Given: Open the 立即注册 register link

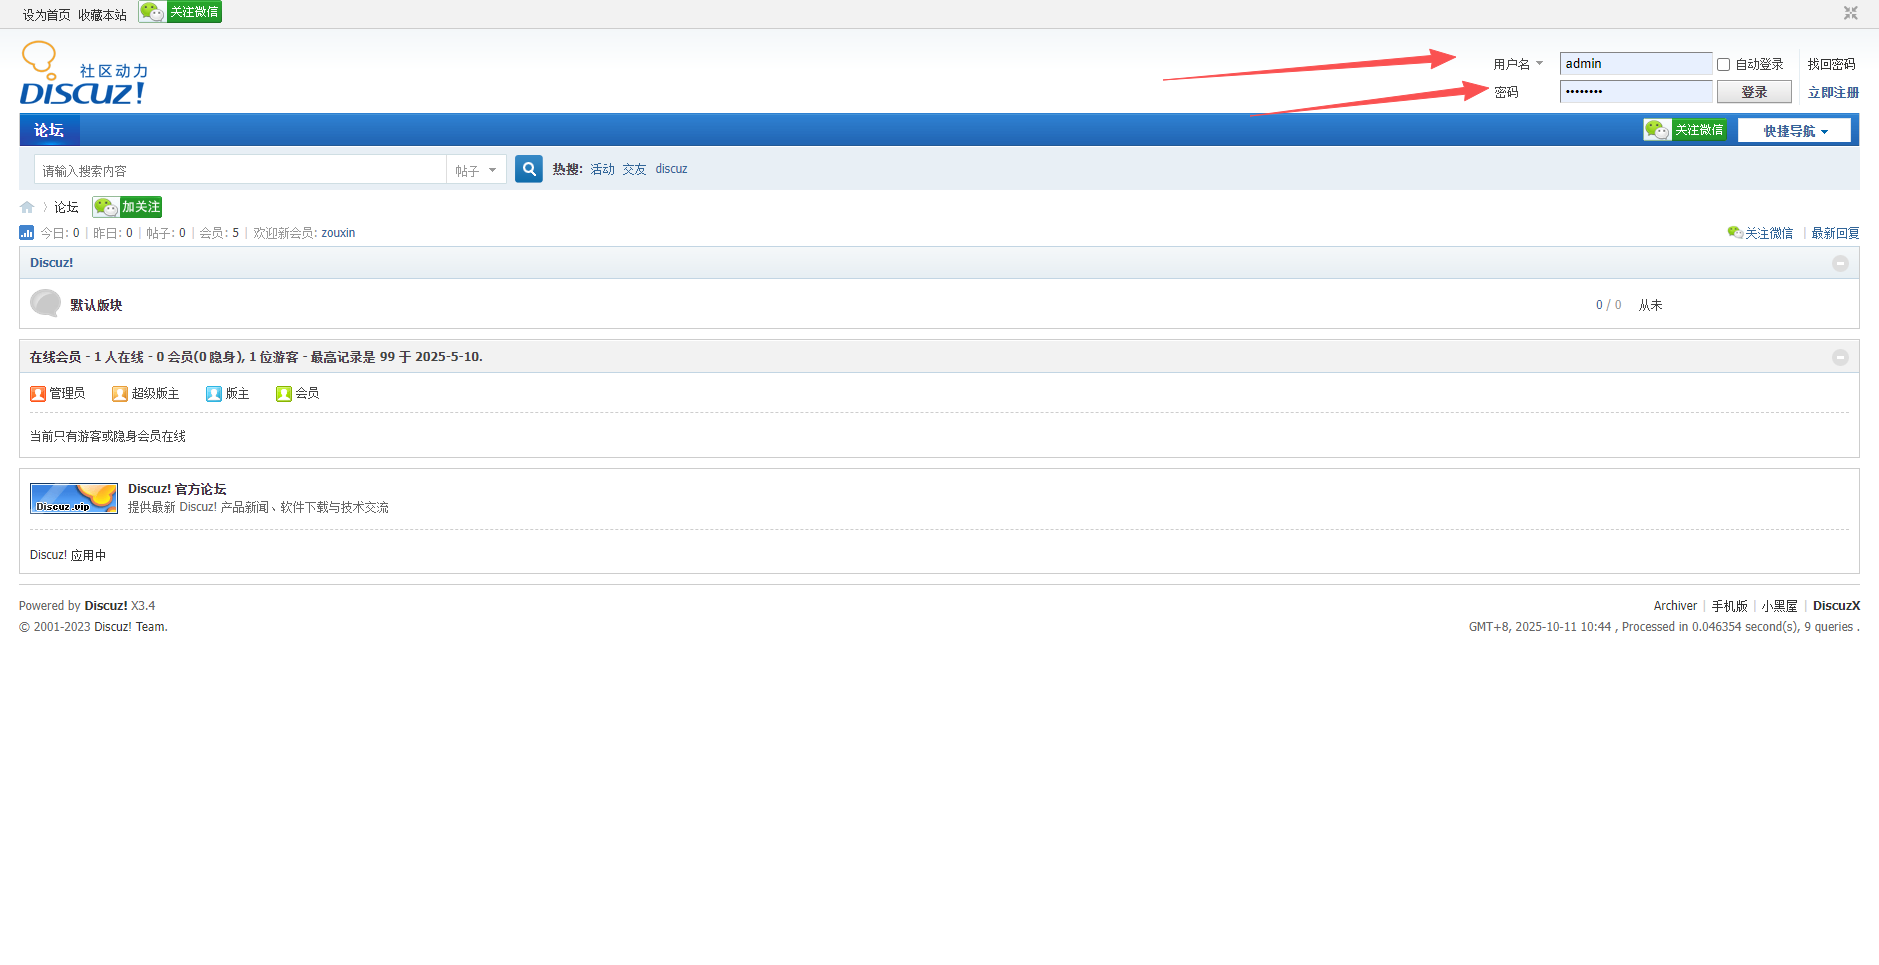Looking at the screenshot, I should click(x=1832, y=92).
